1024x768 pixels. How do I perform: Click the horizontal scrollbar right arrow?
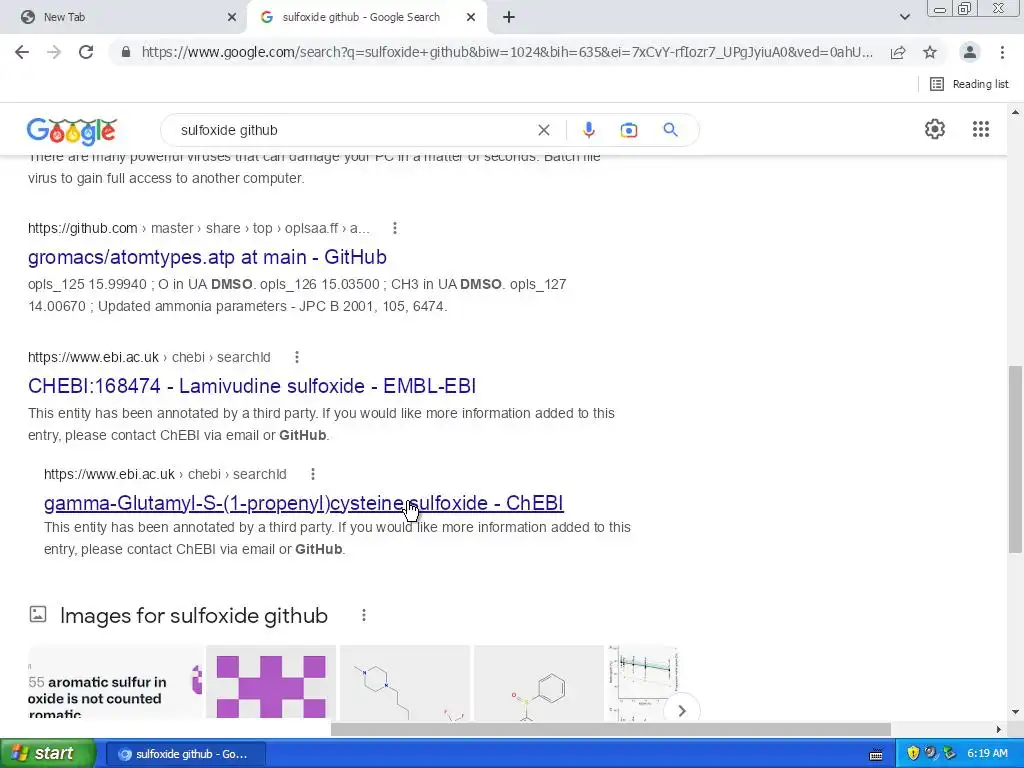999,729
